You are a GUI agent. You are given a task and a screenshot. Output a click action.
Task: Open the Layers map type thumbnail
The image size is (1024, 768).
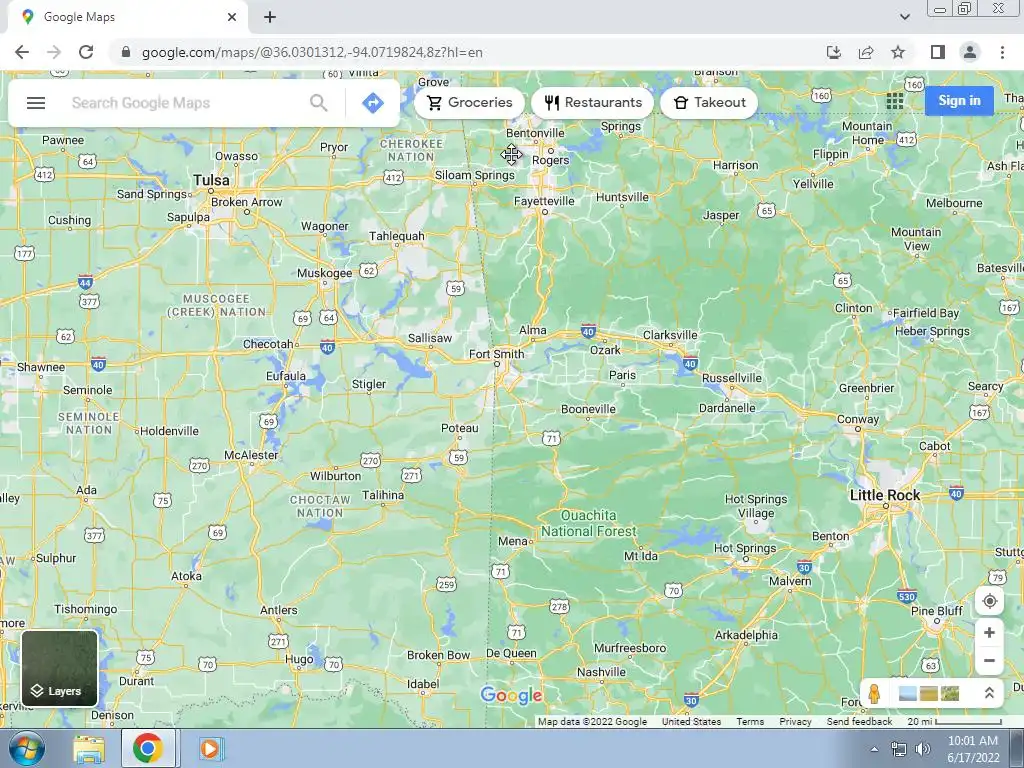pos(59,668)
